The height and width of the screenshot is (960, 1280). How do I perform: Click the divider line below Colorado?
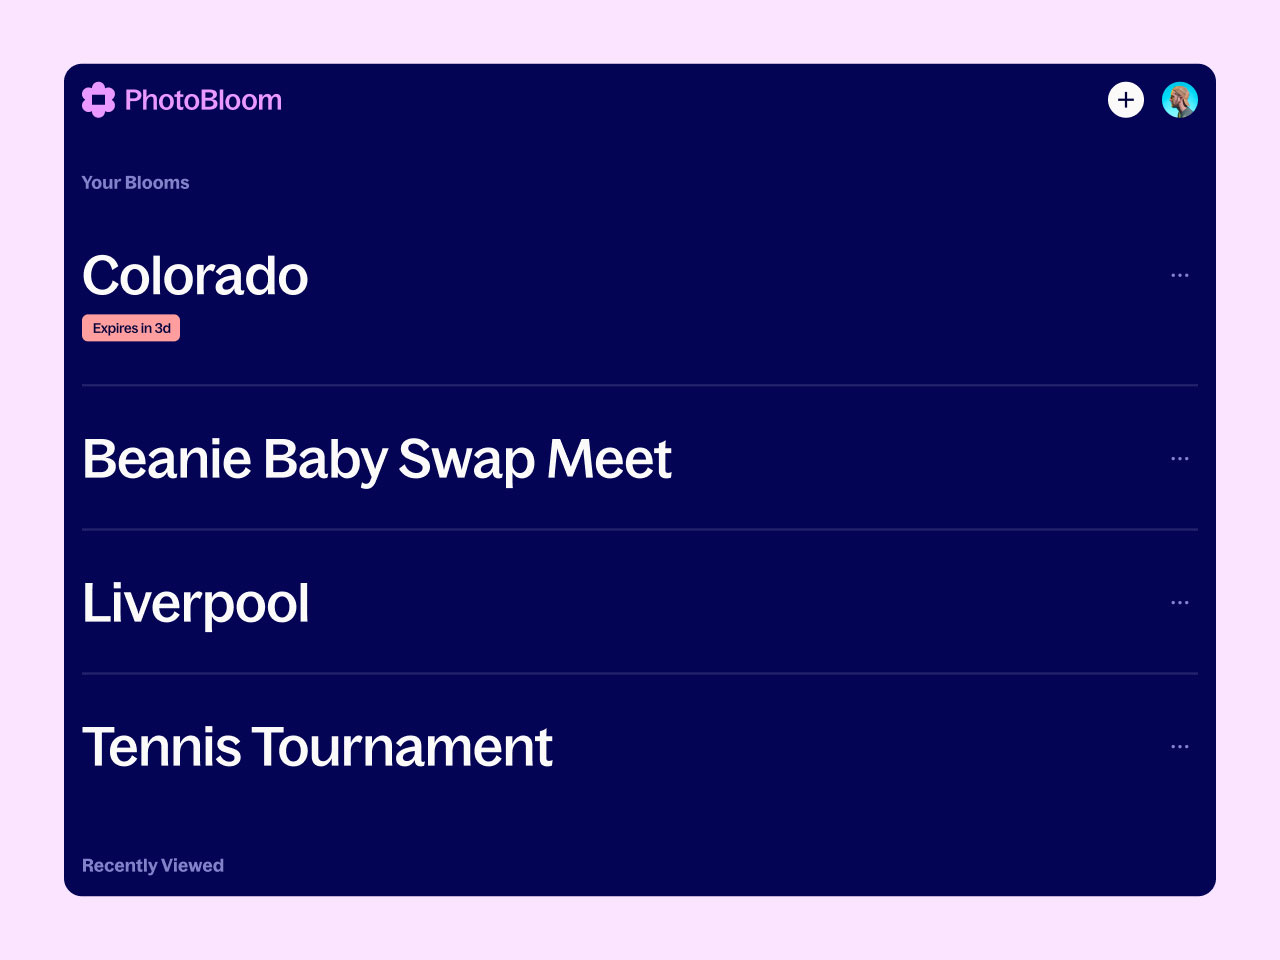click(640, 385)
